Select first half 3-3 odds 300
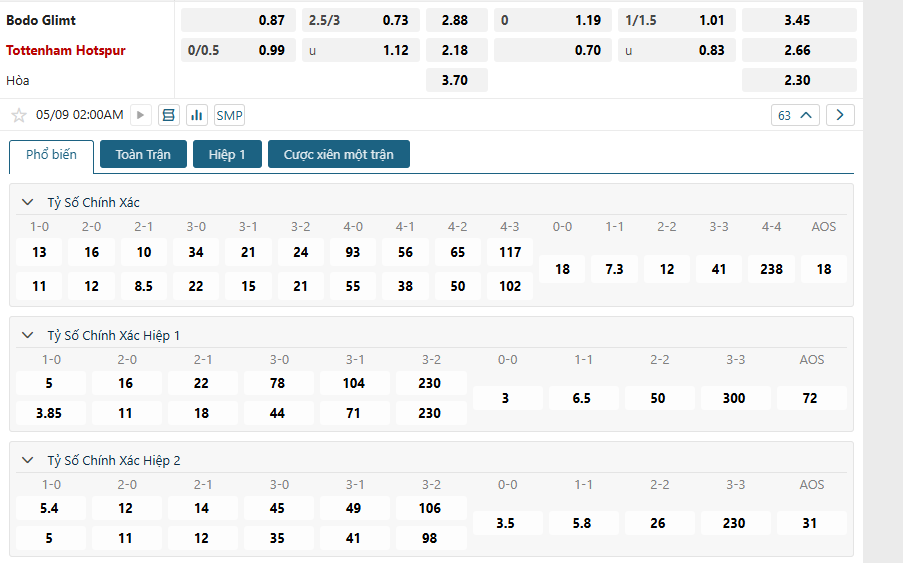 point(734,398)
